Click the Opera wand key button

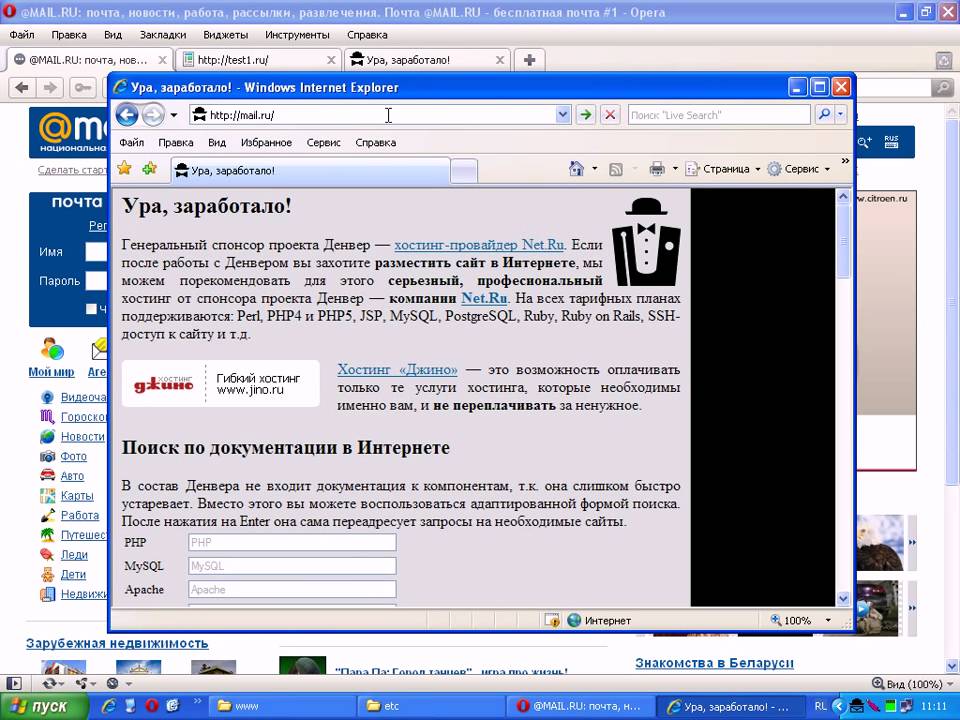coord(82,88)
